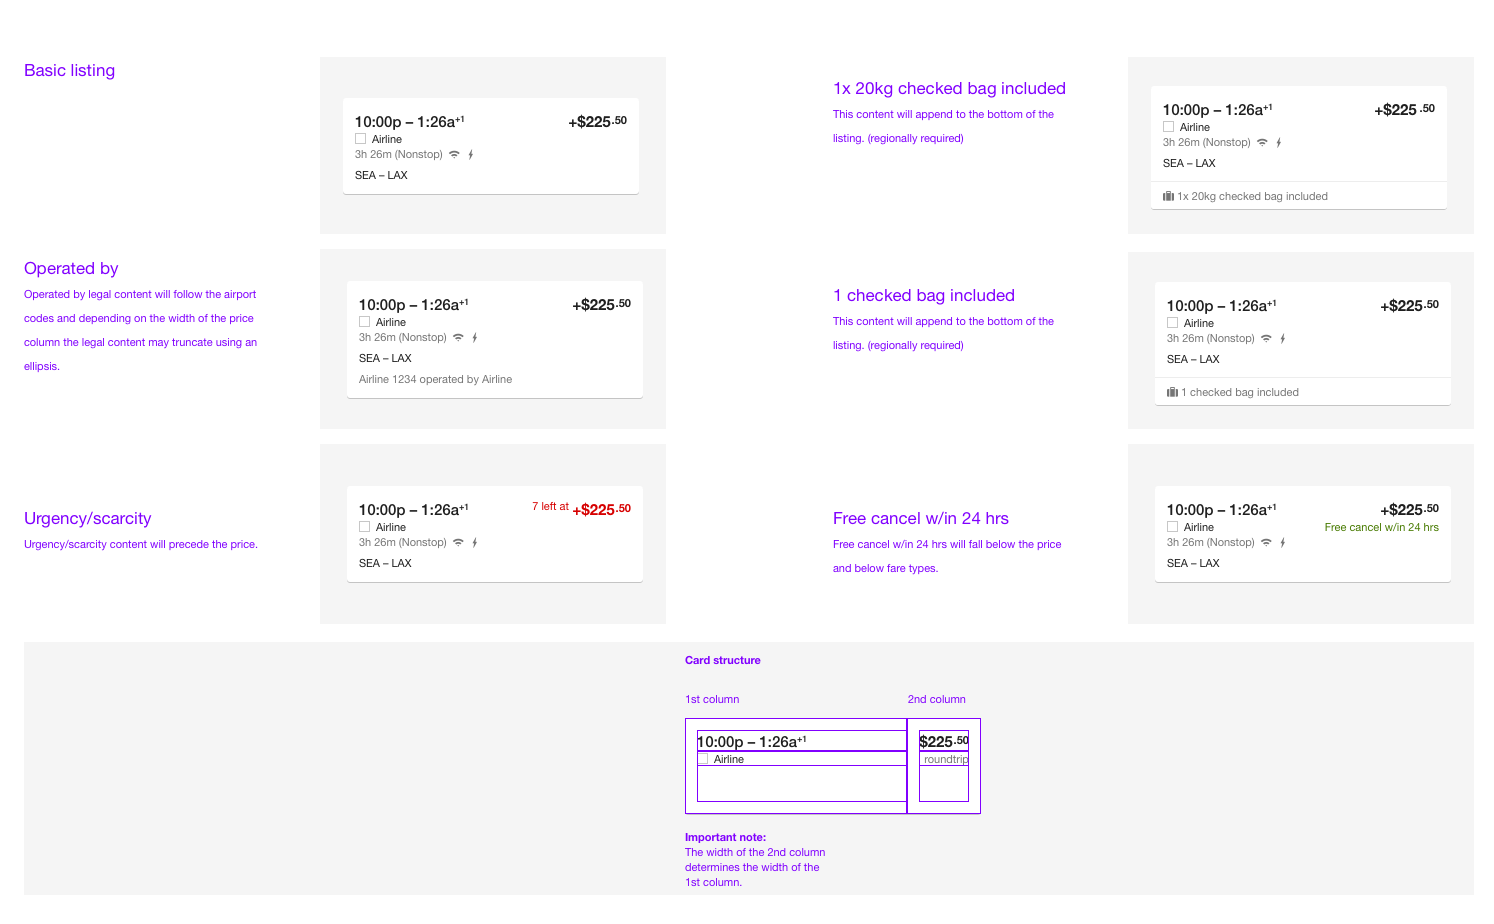Click '10:00p – 1:26a' time in the Card structure diagram

(752, 741)
